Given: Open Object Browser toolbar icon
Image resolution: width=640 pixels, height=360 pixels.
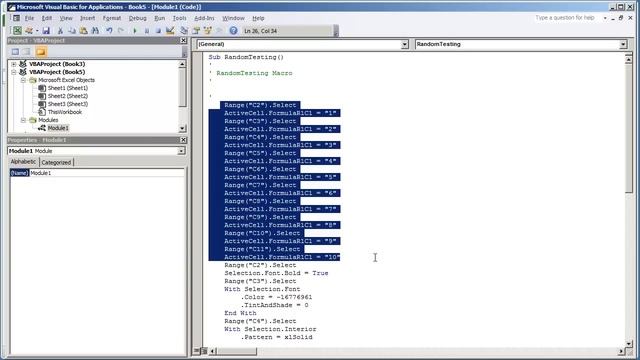Looking at the screenshot, I should tap(208, 31).
